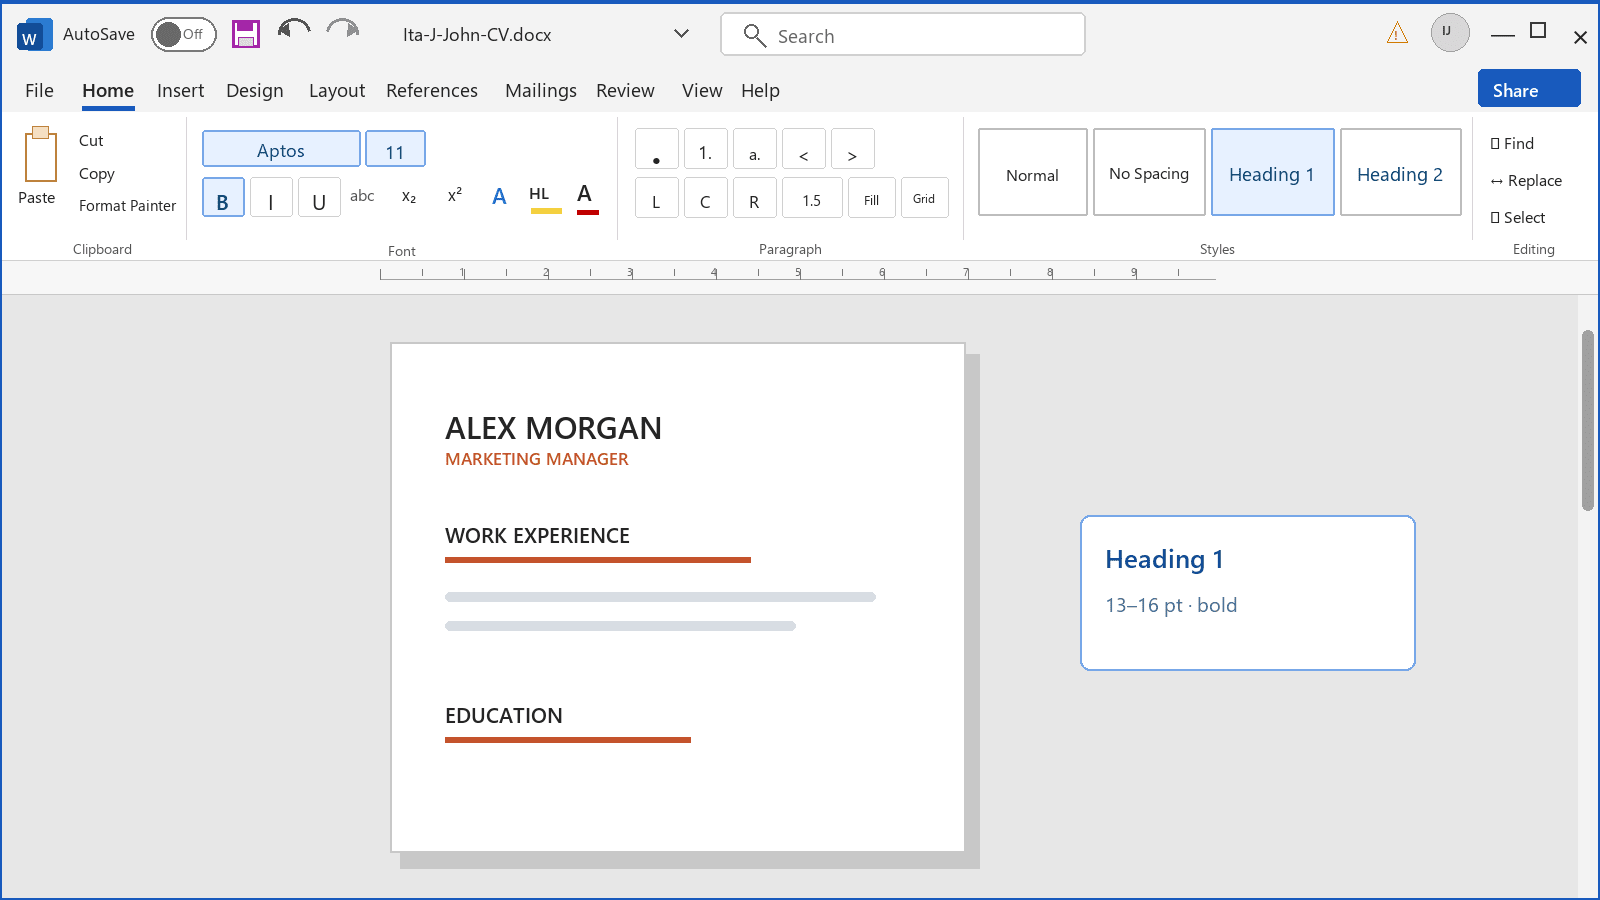This screenshot has height=900, width=1600.
Task: Switch to the Insert tab
Action: click(x=181, y=90)
